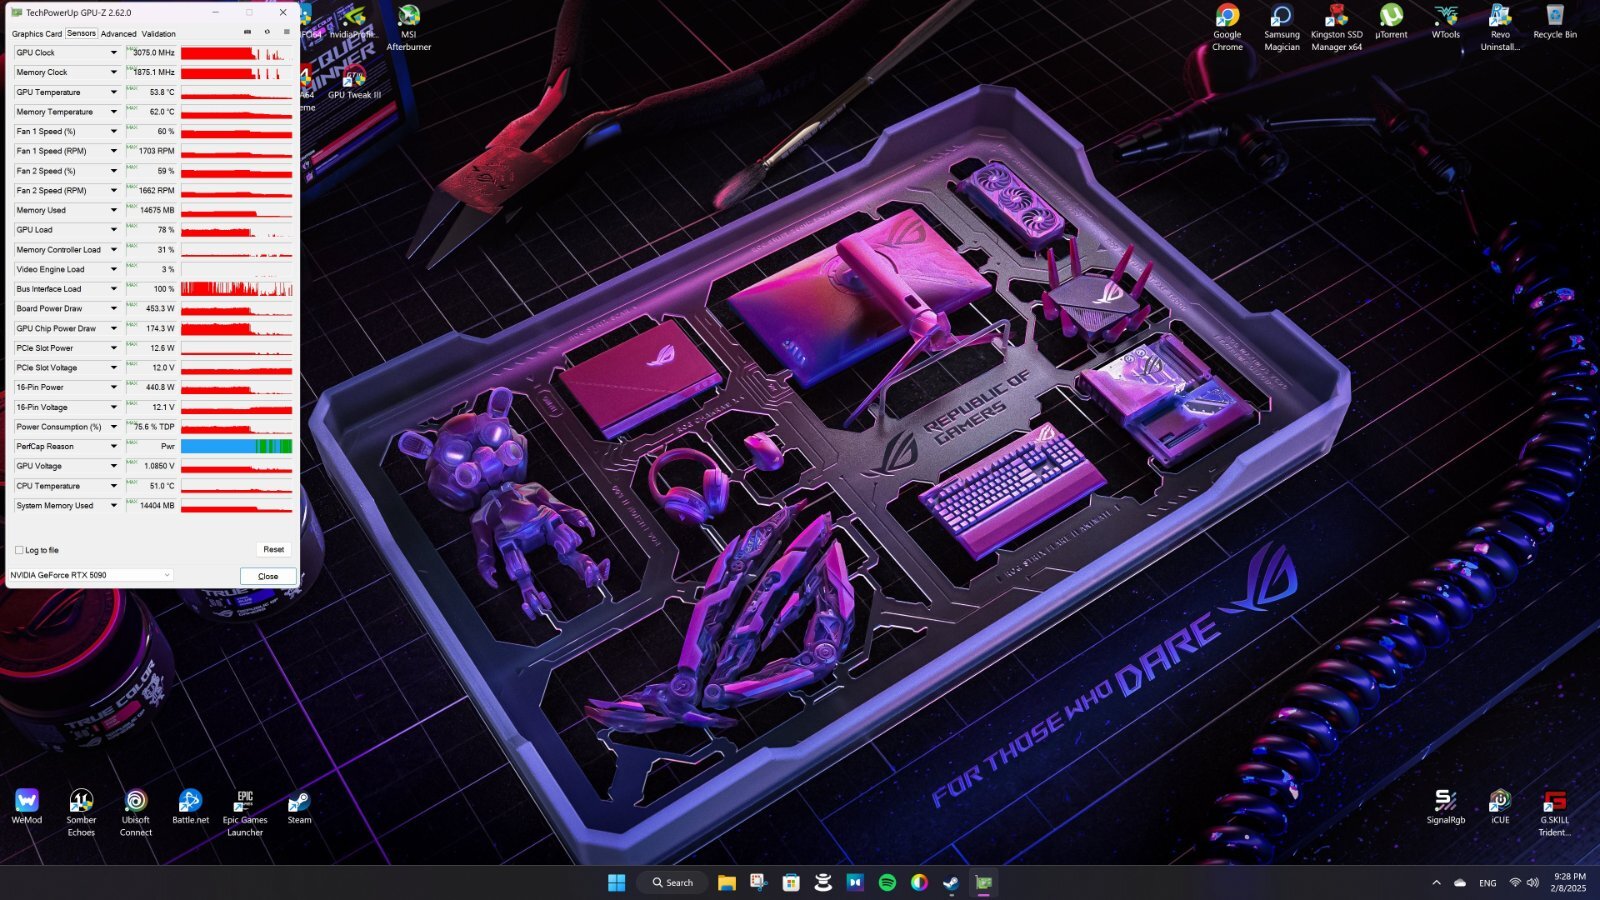Click the PerfCap Reason blue-green bar

click(x=237, y=446)
